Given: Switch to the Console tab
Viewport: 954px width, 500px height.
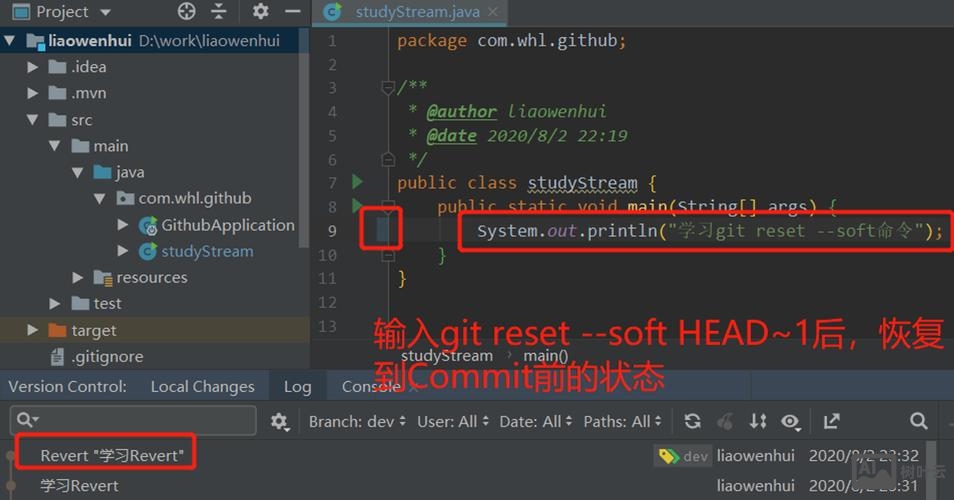Looking at the screenshot, I should click(371, 387).
